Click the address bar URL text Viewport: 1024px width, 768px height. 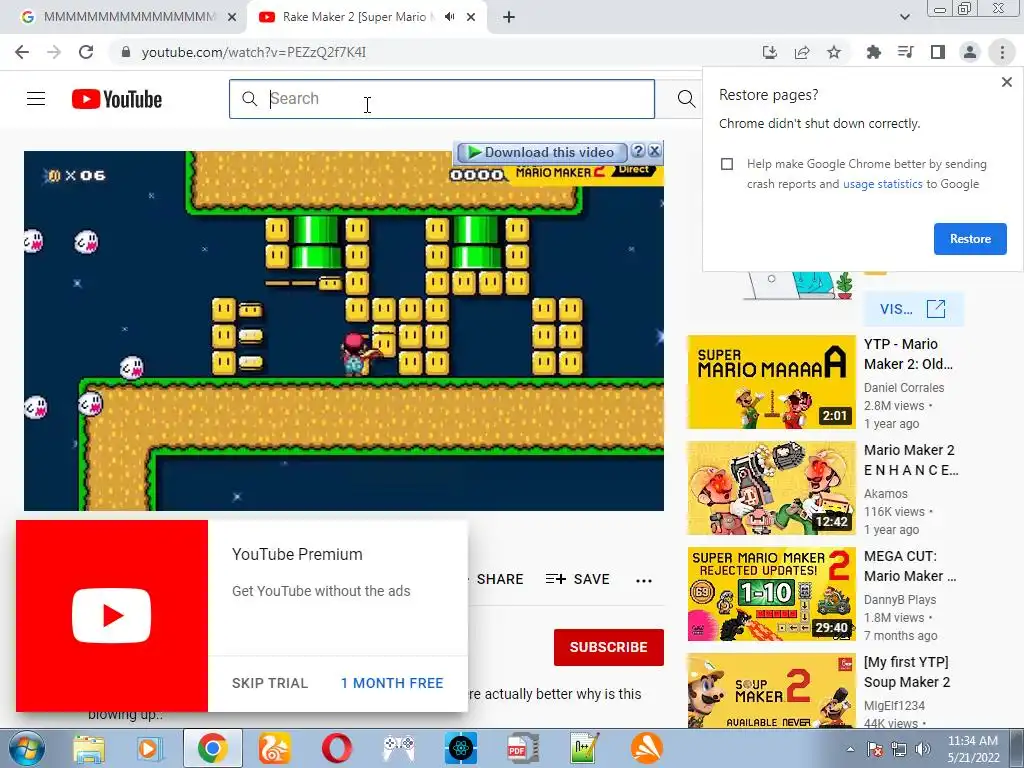253,52
